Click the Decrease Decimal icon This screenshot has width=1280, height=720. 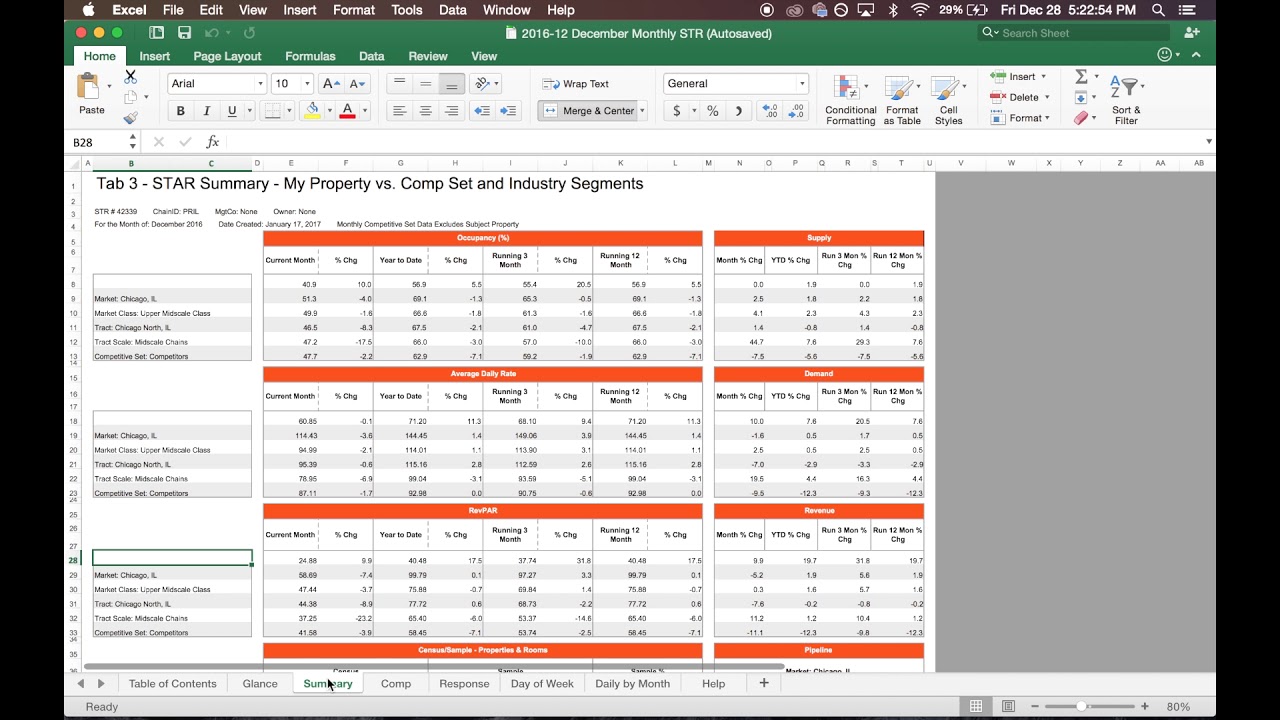(x=795, y=111)
